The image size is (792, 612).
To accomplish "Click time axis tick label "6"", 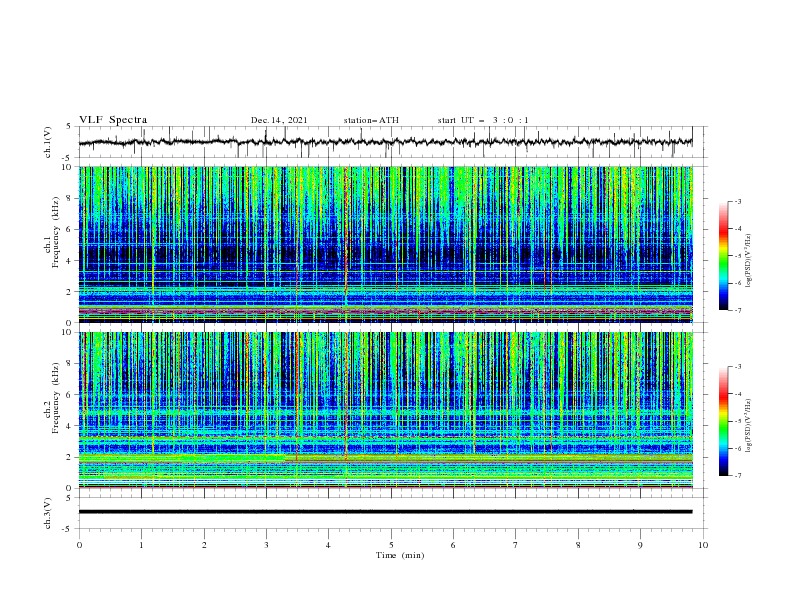I will click(453, 545).
